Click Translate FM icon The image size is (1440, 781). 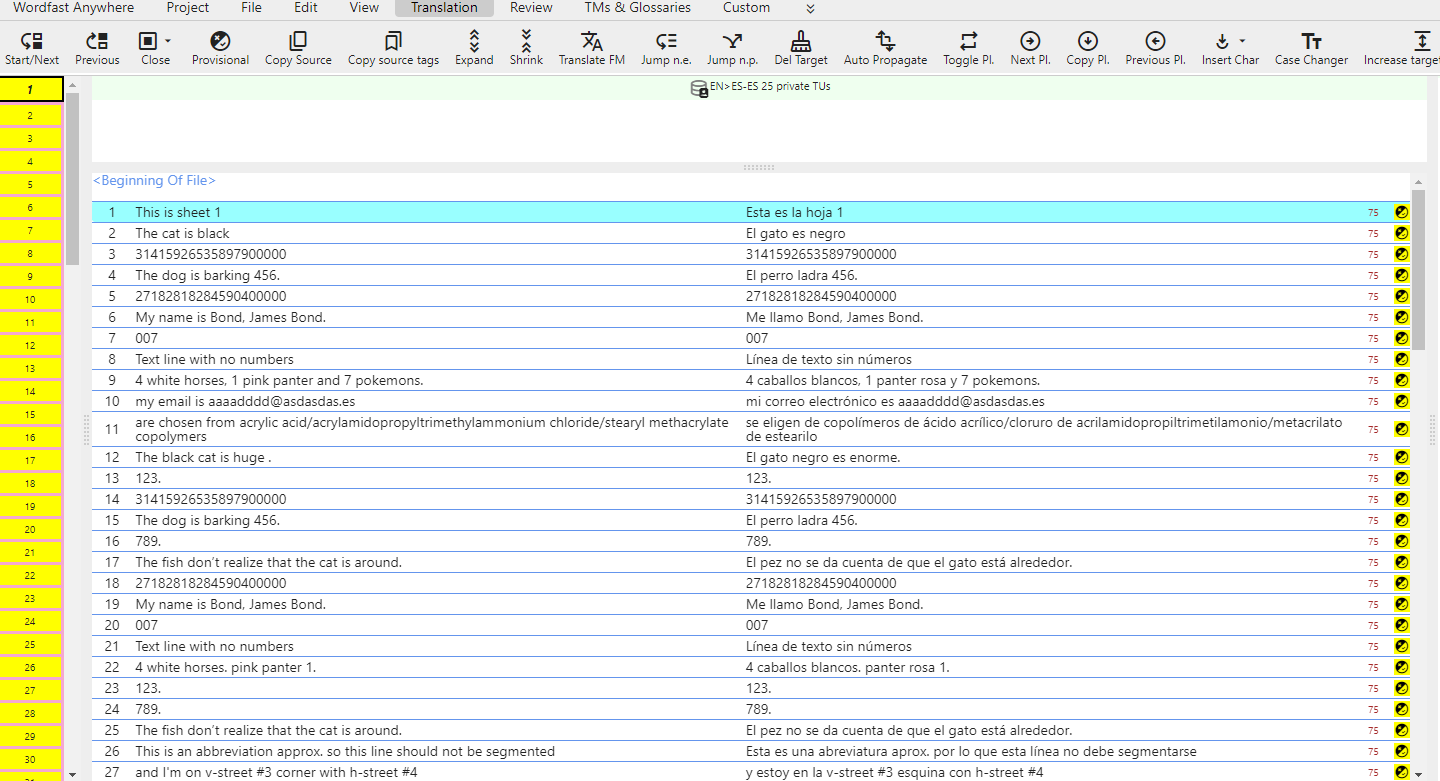coord(592,41)
